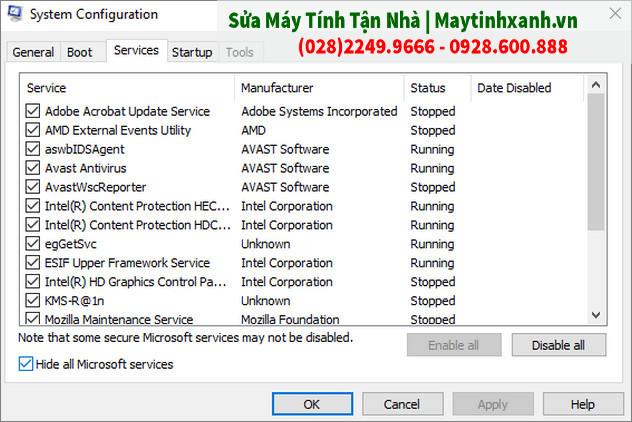
Task: Switch to the General tab
Action: click(x=33, y=52)
